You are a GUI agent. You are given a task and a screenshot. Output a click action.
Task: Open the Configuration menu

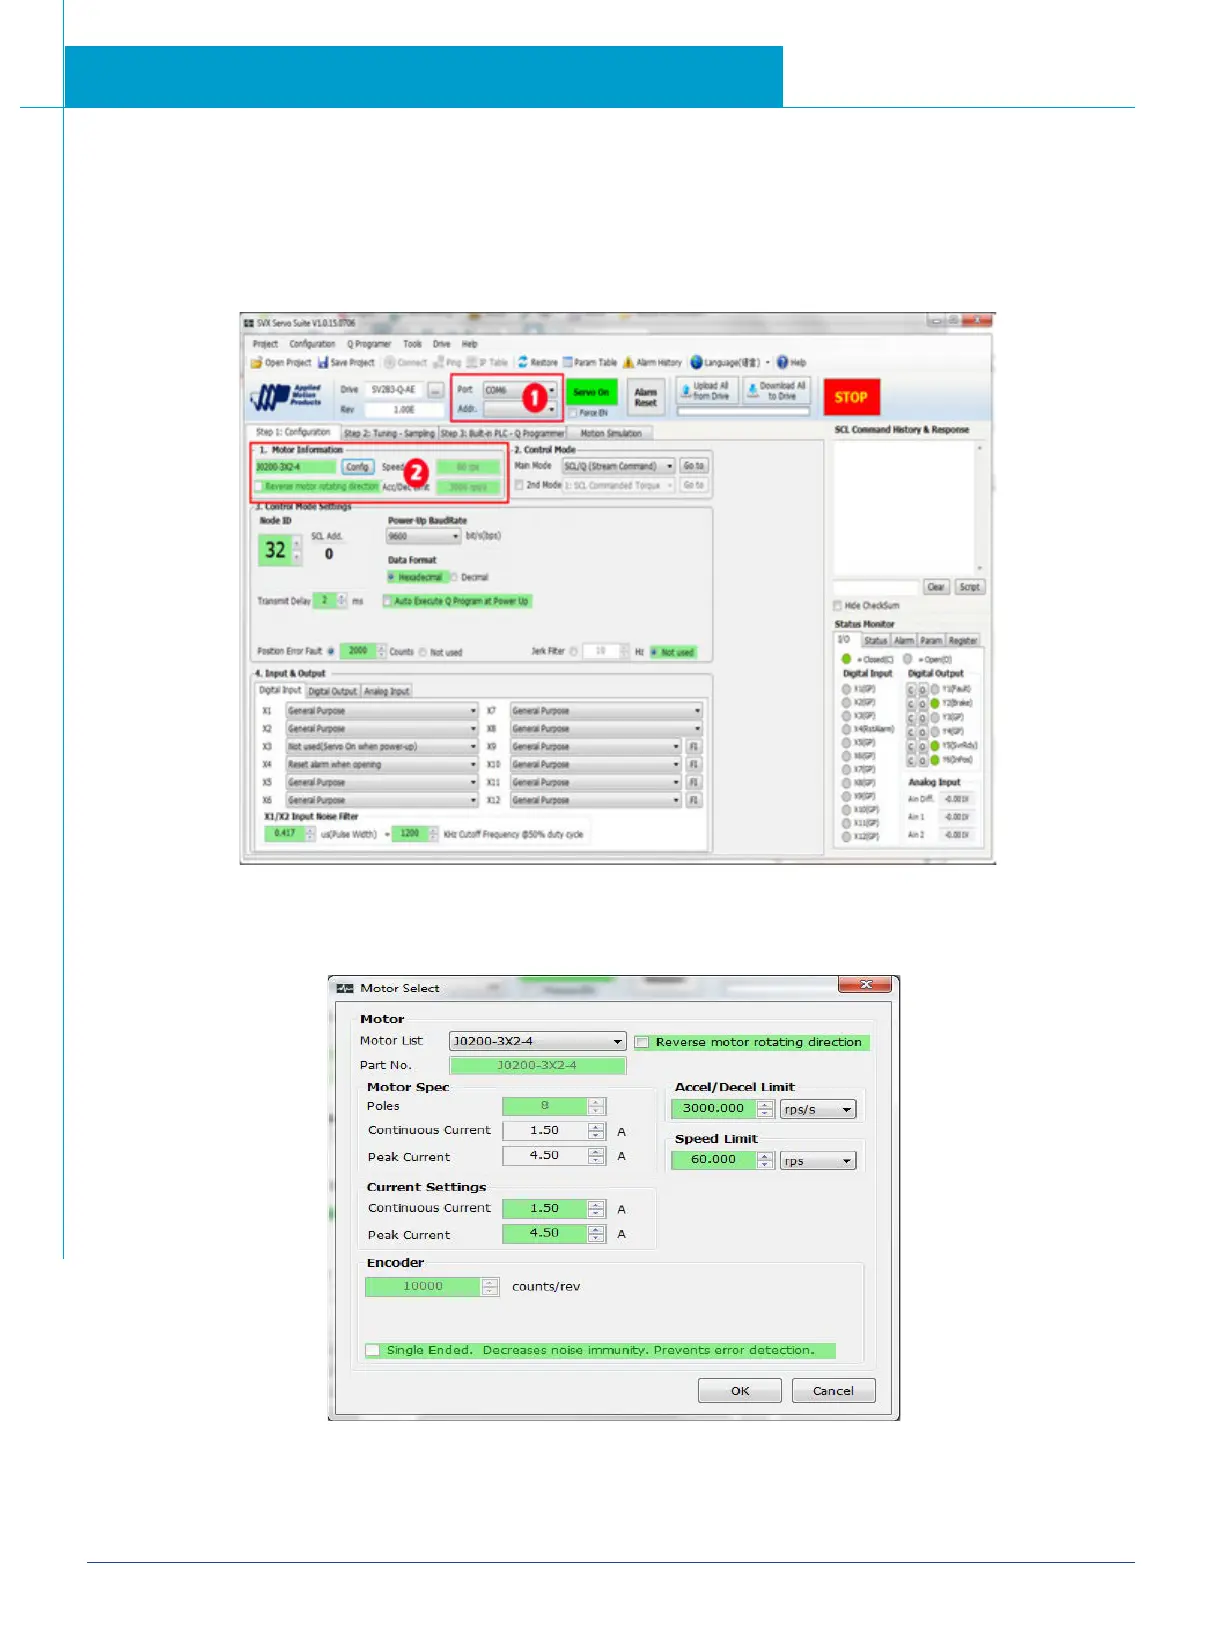tap(312, 344)
